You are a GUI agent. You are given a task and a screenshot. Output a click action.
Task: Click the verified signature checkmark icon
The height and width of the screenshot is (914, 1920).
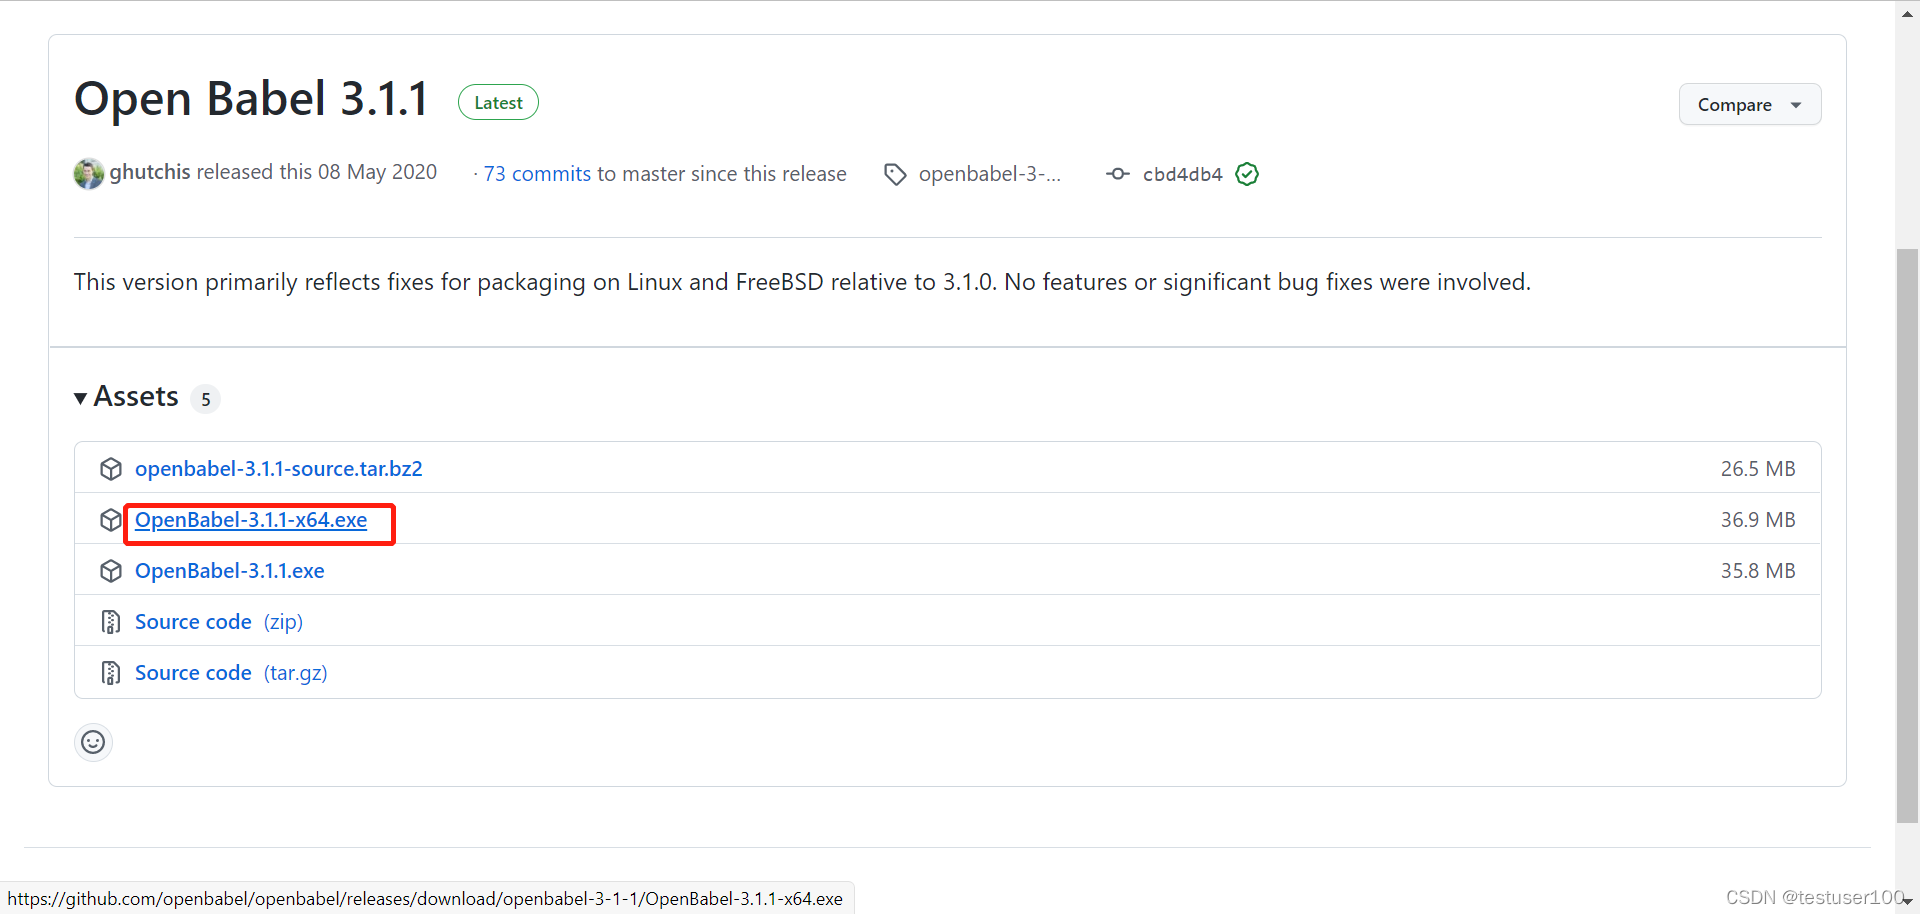coord(1247,174)
